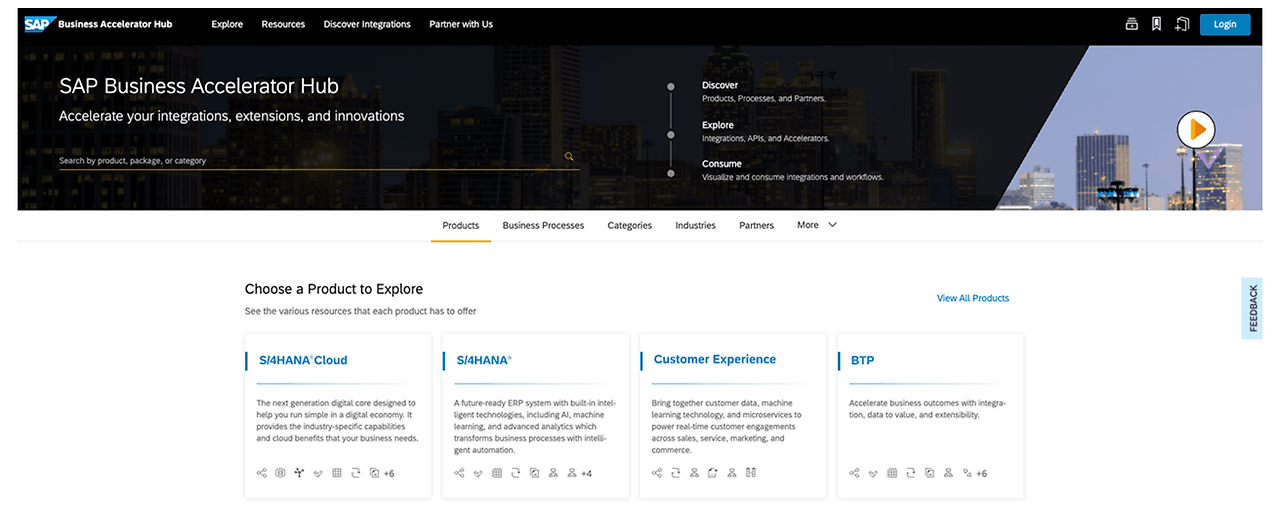Click the Discover step timeline dot
This screenshot has height=509, width=1280.
click(671, 86)
